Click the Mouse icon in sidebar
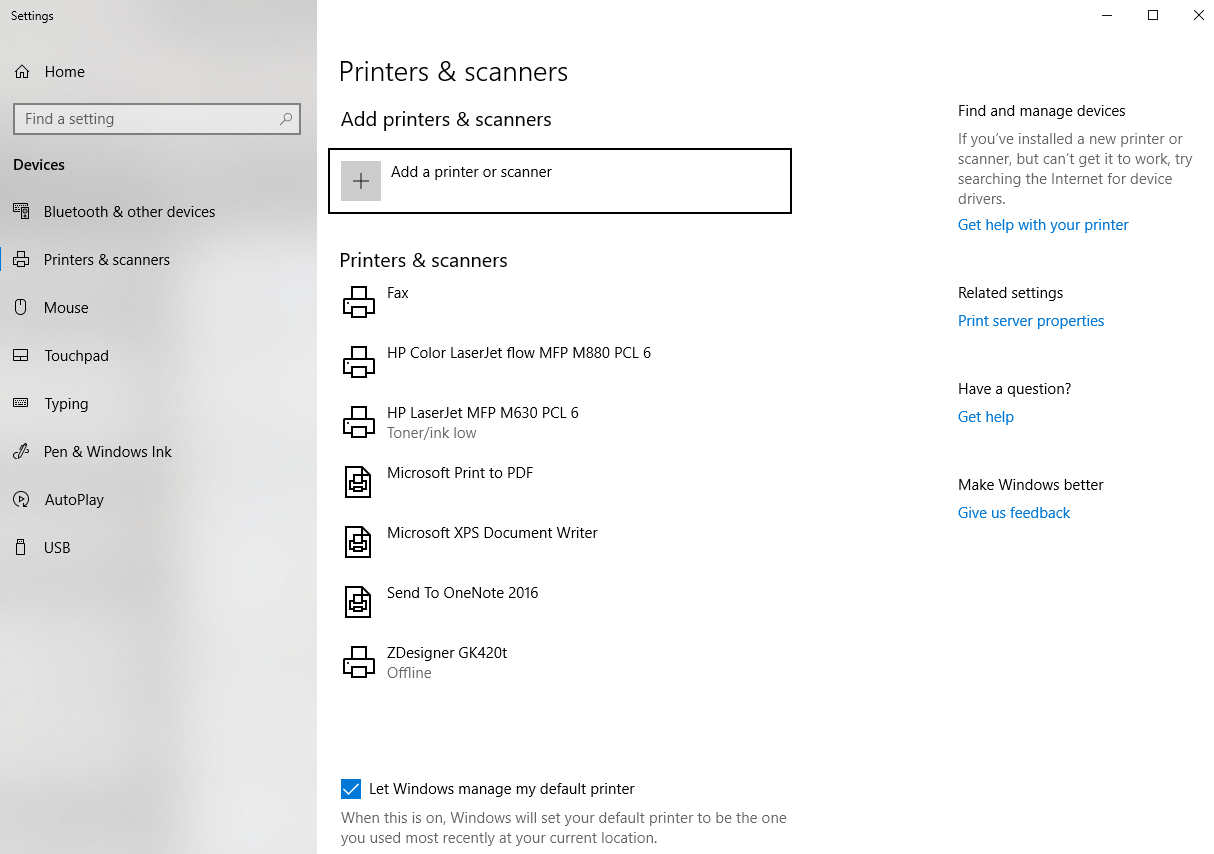Viewport: 1214px width, 854px height. (21, 308)
